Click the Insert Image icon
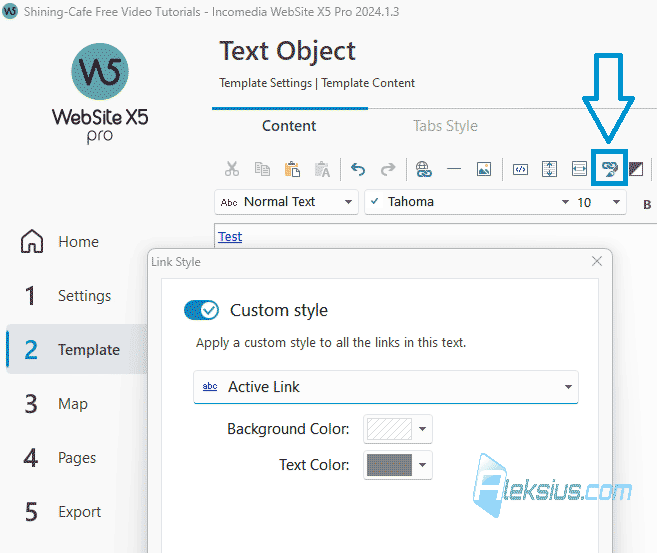 (x=484, y=169)
